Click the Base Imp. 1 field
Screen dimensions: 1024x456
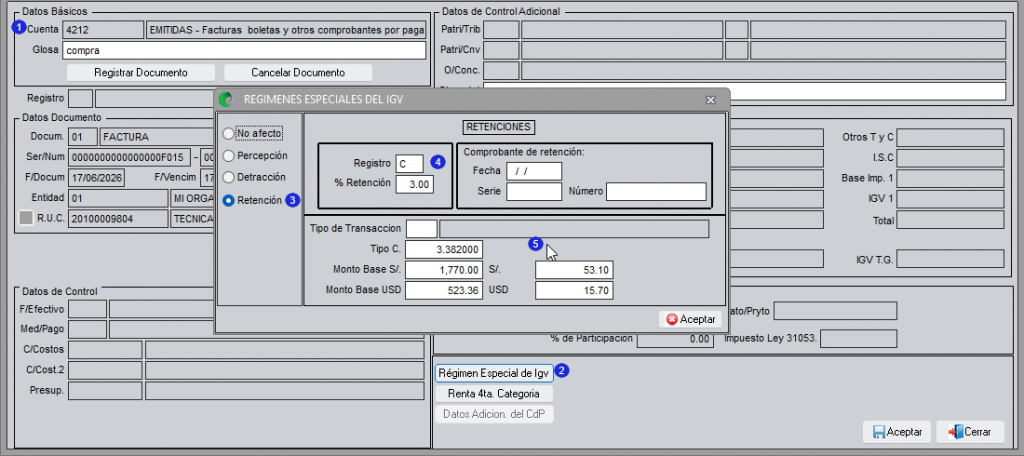coord(950,178)
